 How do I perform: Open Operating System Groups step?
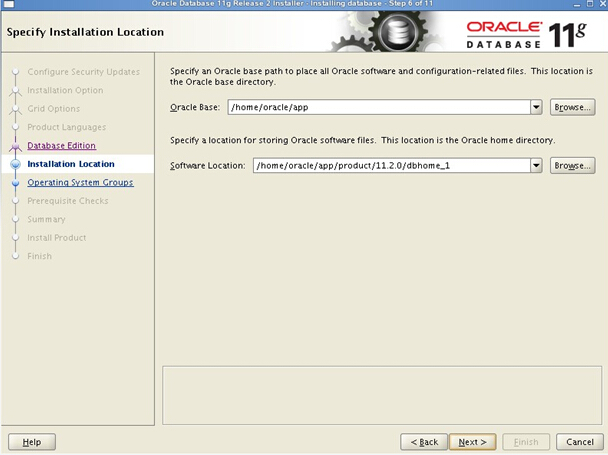point(80,183)
